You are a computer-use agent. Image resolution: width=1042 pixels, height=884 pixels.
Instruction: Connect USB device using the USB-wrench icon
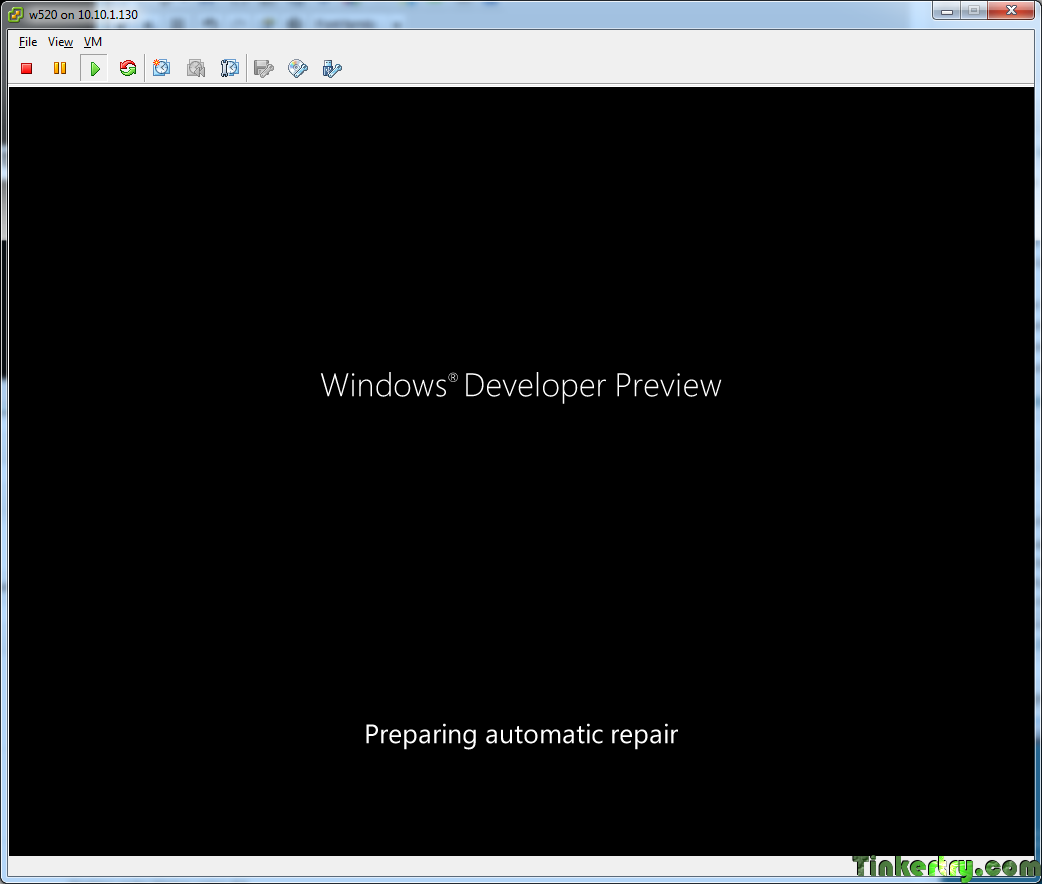(332, 68)
